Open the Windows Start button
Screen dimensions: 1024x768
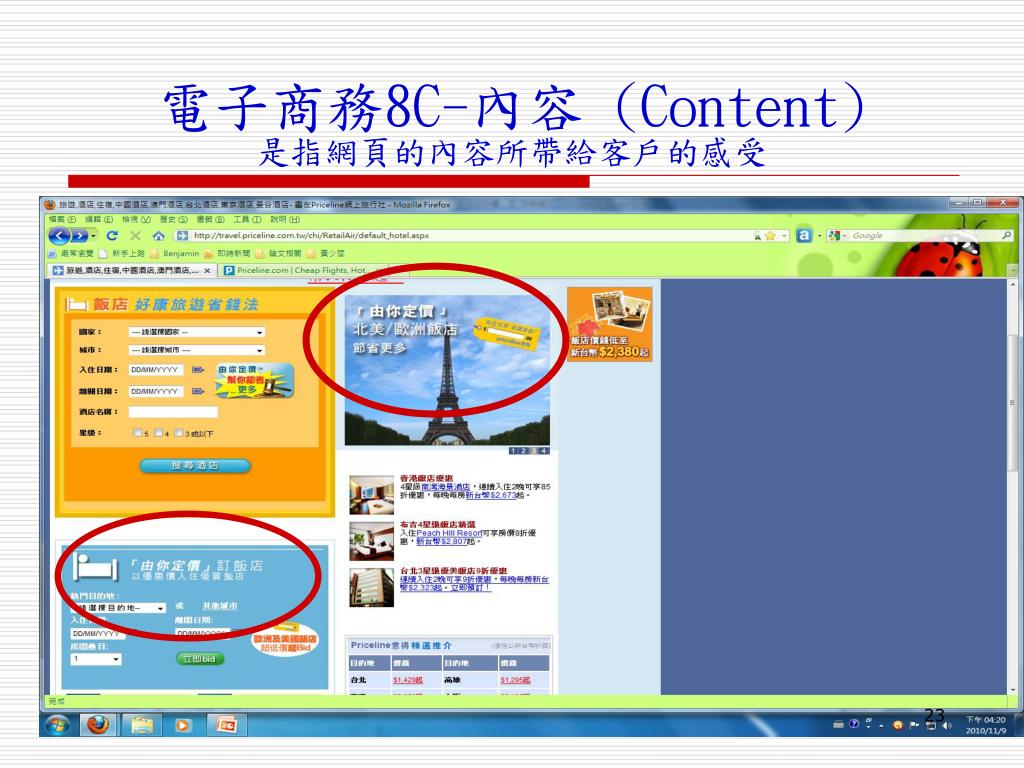pos(57,725)
